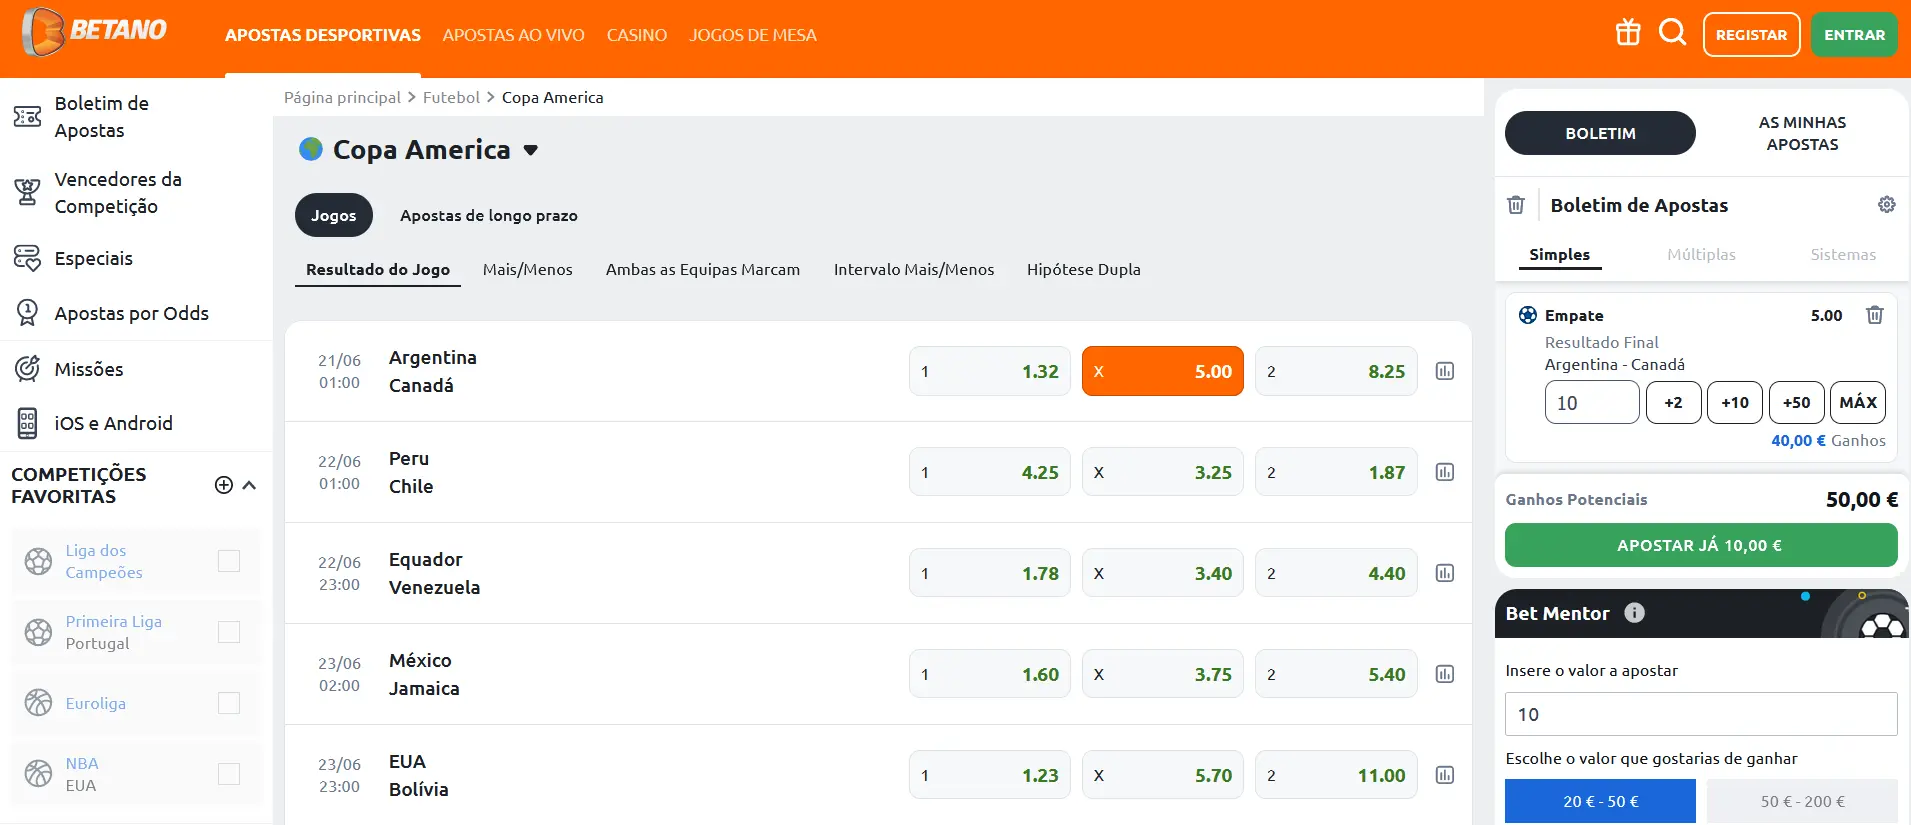Open stats icon for México vs Jamaica
This screenshot has height=825, width=1911.
point(1445,674)
